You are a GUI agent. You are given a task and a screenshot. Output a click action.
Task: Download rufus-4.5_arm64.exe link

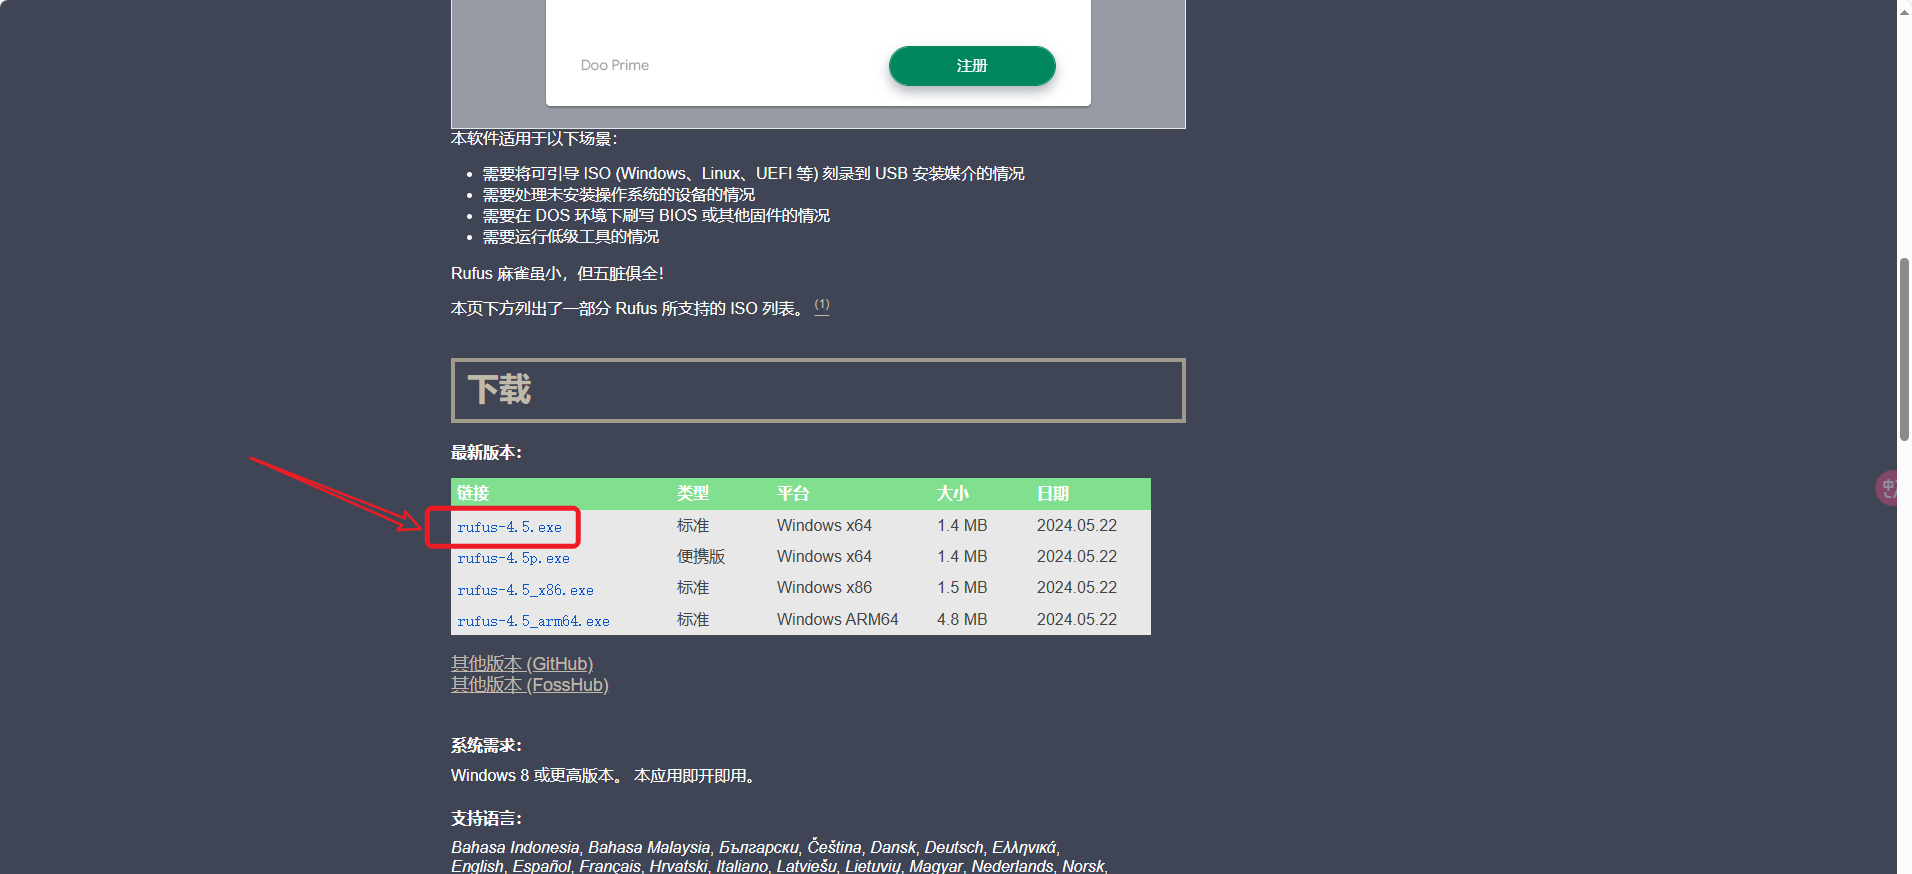pyautogui.click(x=534, y=621)
